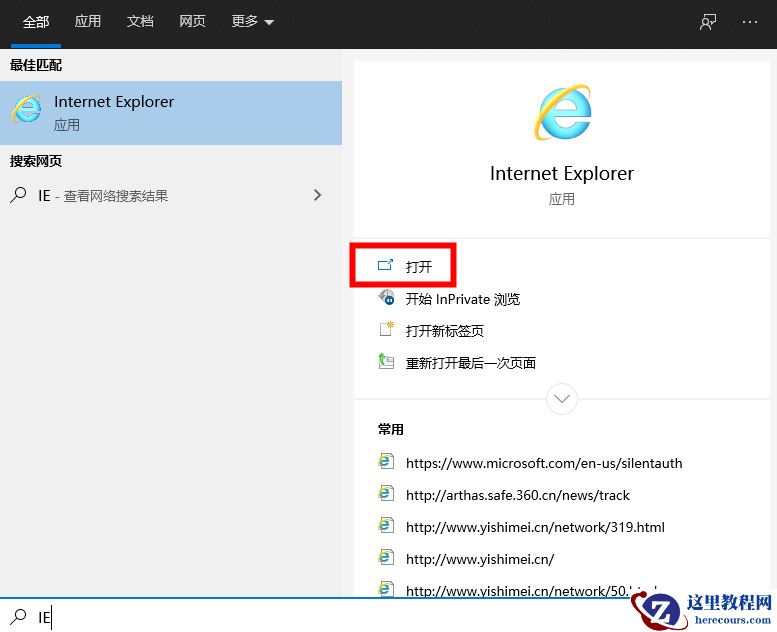This screenshot has width=777, height=632.
Task: Switch to the 文档 tab
Action: coord(140,21)
